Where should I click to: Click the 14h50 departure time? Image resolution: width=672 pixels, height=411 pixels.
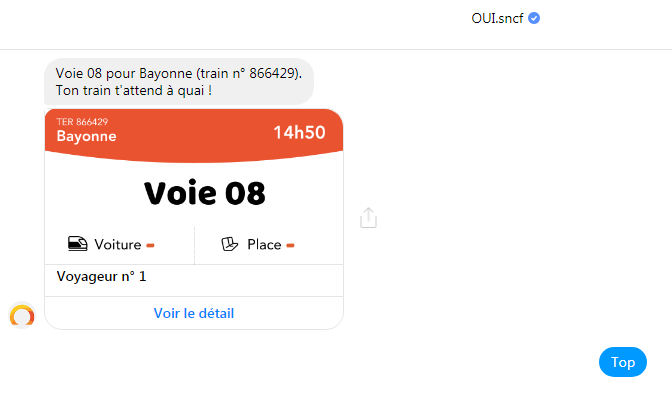(299, 132)
